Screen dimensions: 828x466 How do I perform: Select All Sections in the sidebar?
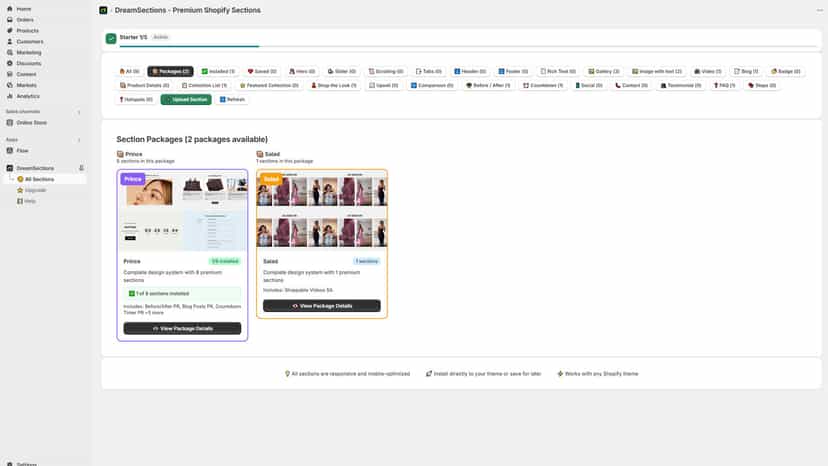click(39, 179)
